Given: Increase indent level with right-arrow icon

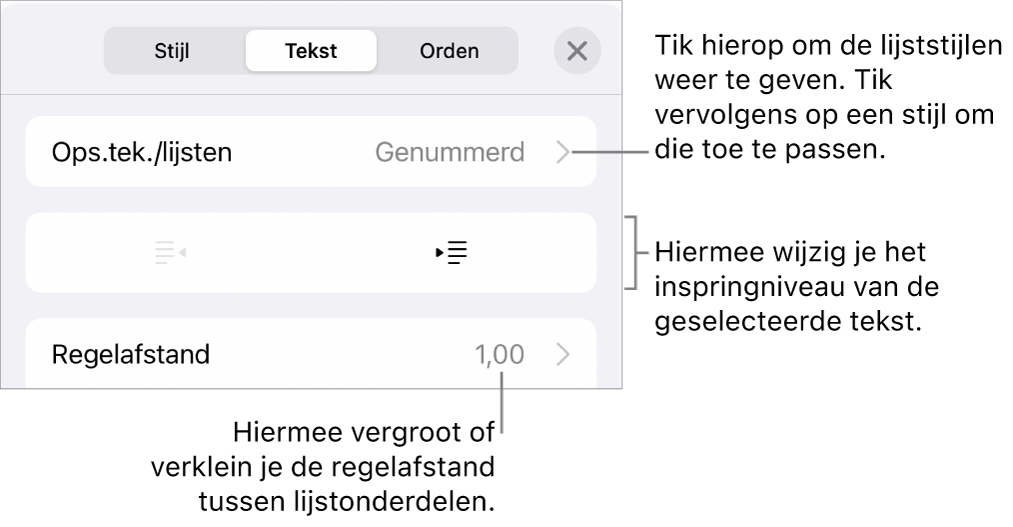Looking at the screenshot, I should click(x=453, y=253).
